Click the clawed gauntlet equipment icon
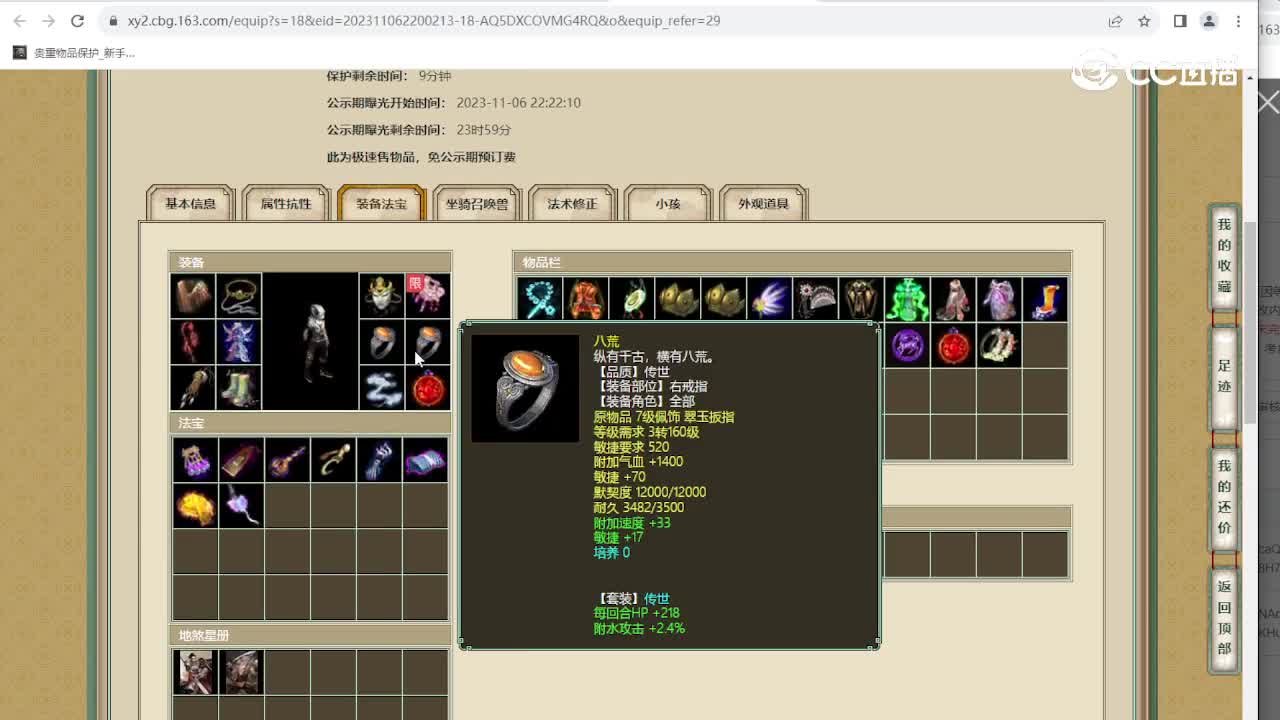 click(194, 388)
